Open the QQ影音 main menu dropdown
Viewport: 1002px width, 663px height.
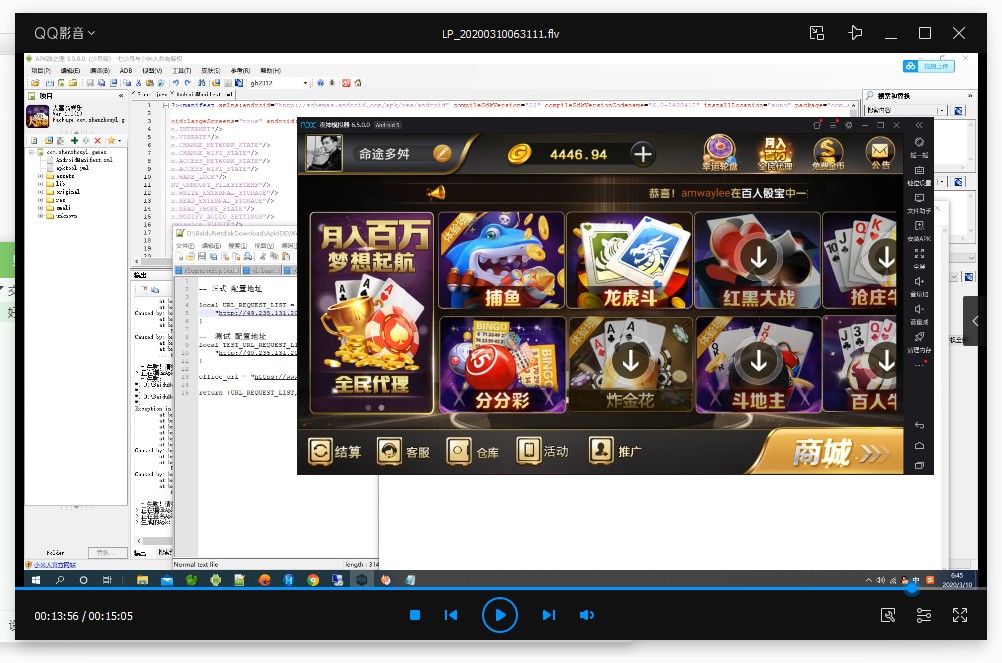[x=65, y=33]
